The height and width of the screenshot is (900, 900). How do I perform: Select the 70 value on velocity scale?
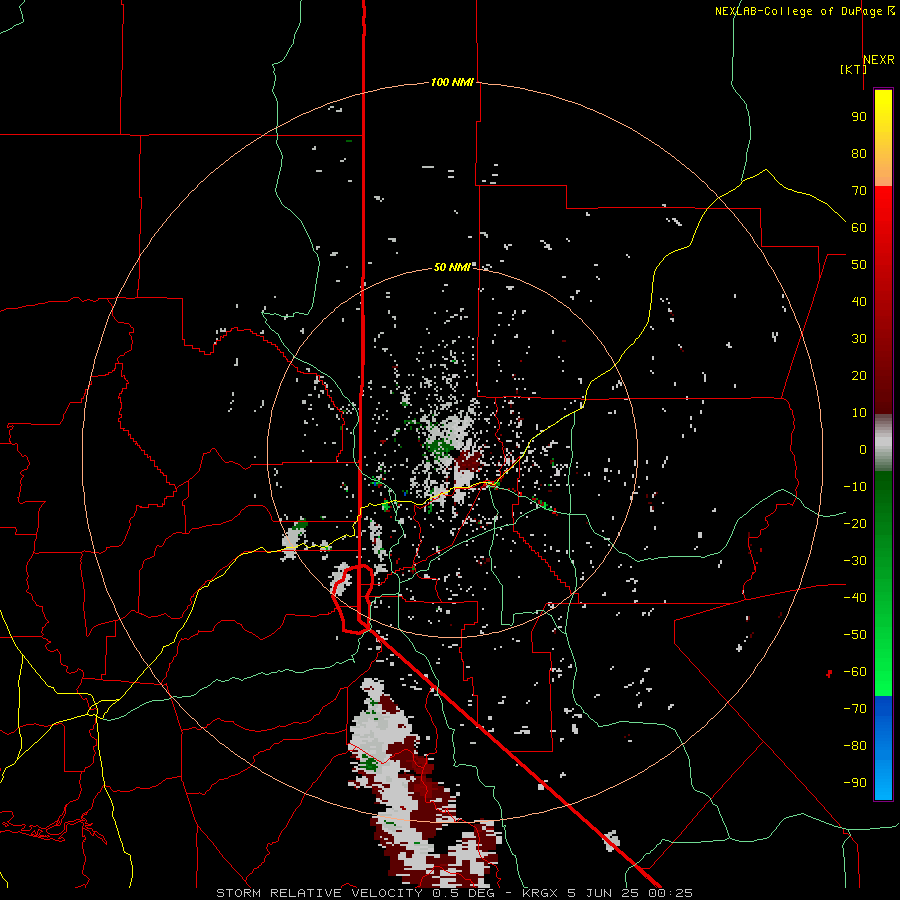tap(859, 191)
